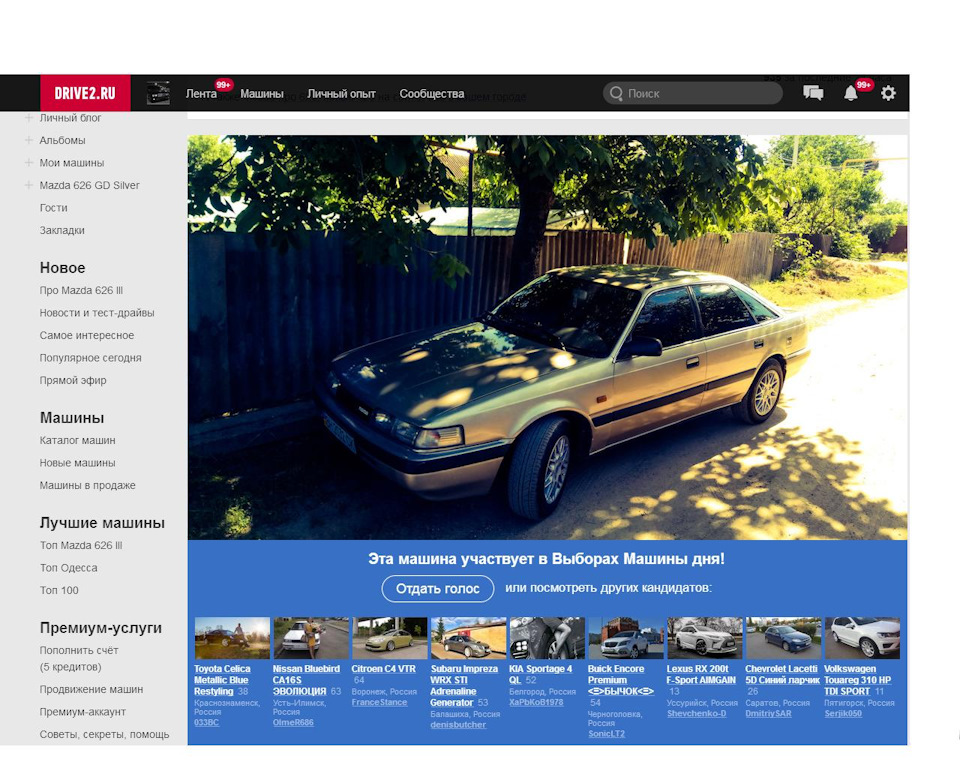Viewport: 960px width, 768px height.
Task: Expand the Mazda 626 GD Silver plus icon
Action: click(x=29, y=185)
